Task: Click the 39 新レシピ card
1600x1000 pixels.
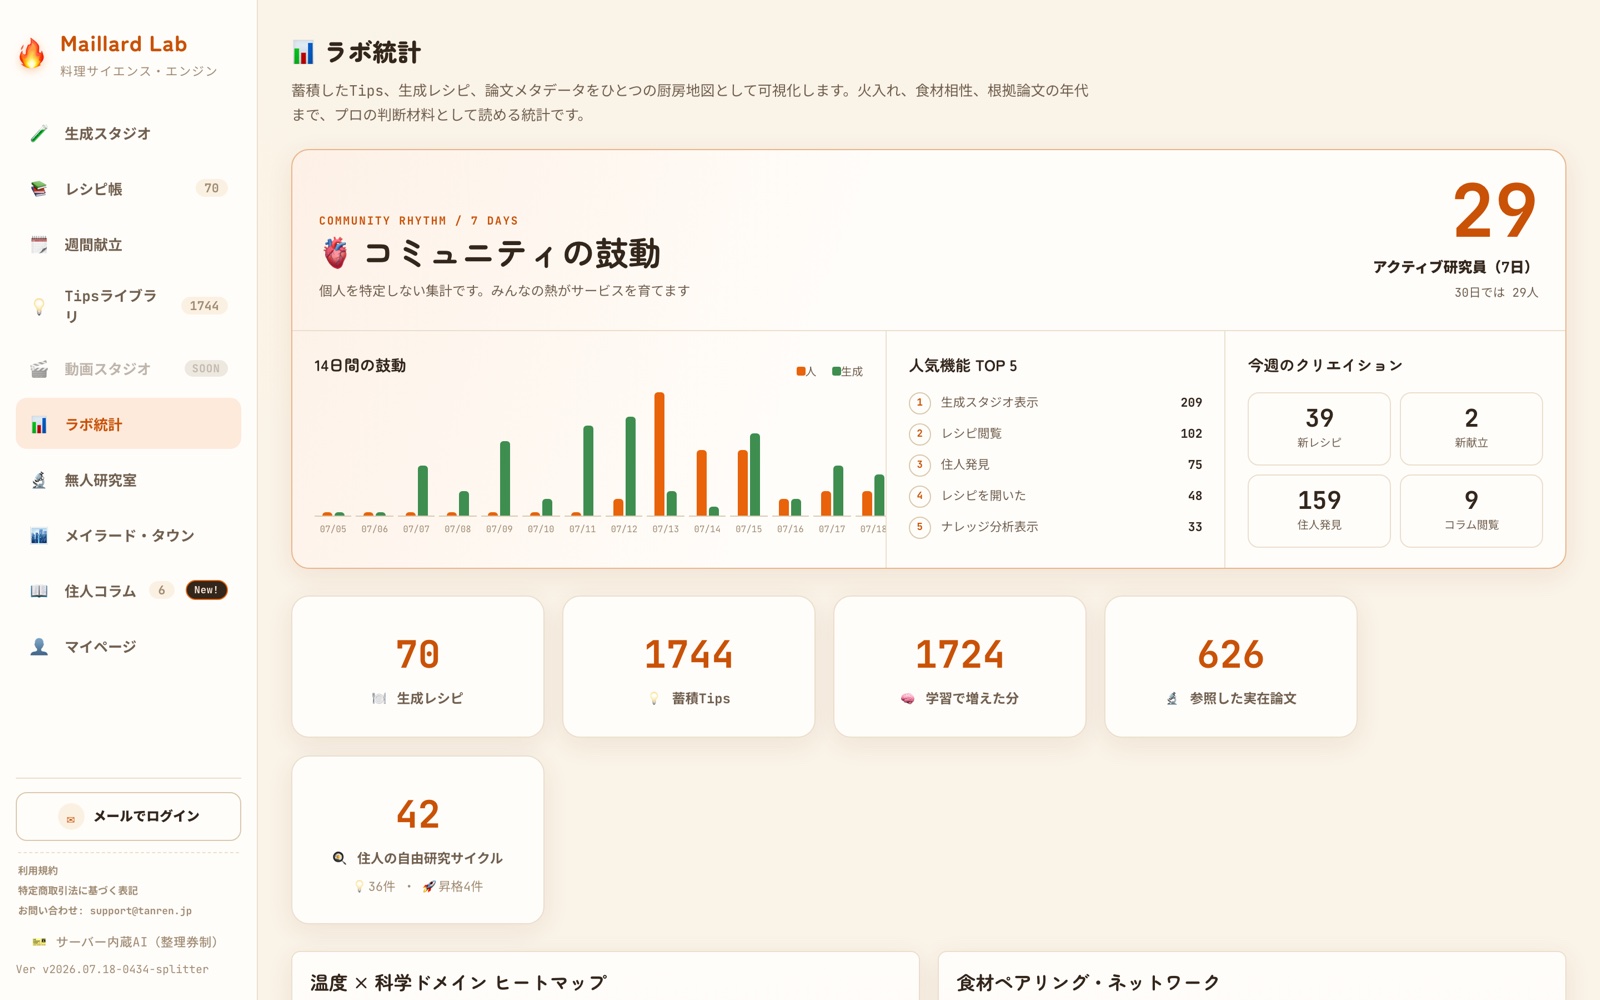Action: 1319,428
